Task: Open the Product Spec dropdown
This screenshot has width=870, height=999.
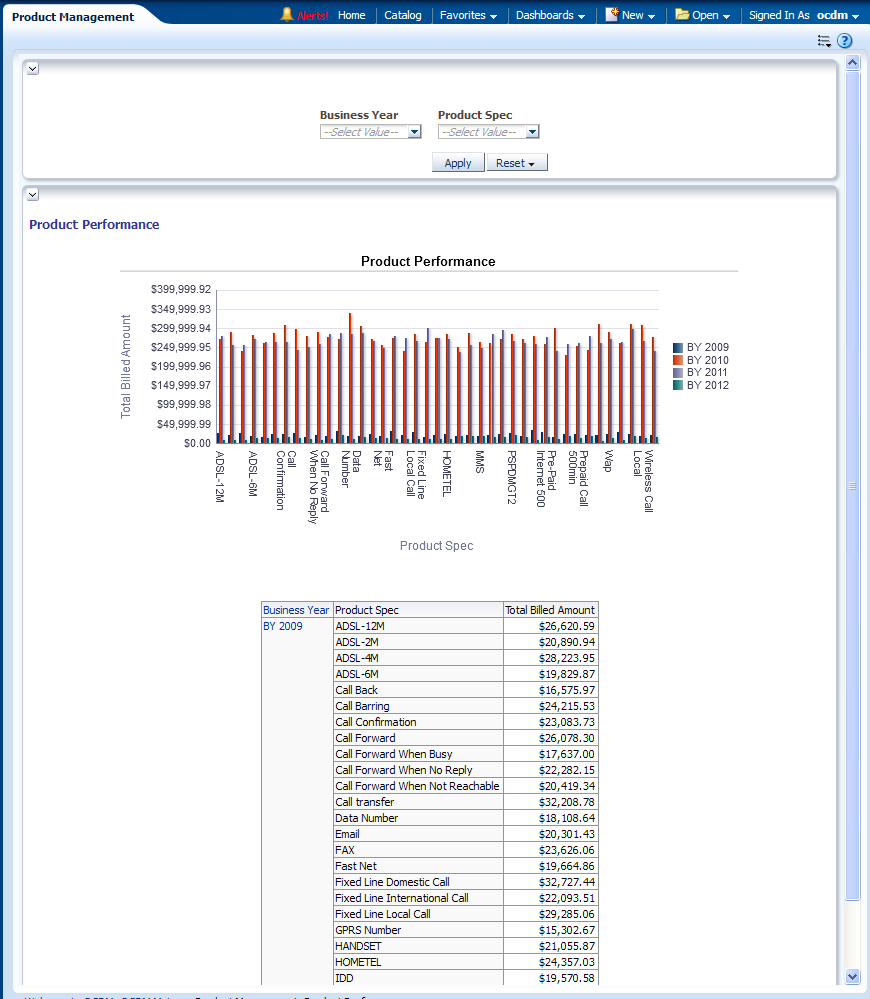Action: pyautogui.click(x=532, y=132)
